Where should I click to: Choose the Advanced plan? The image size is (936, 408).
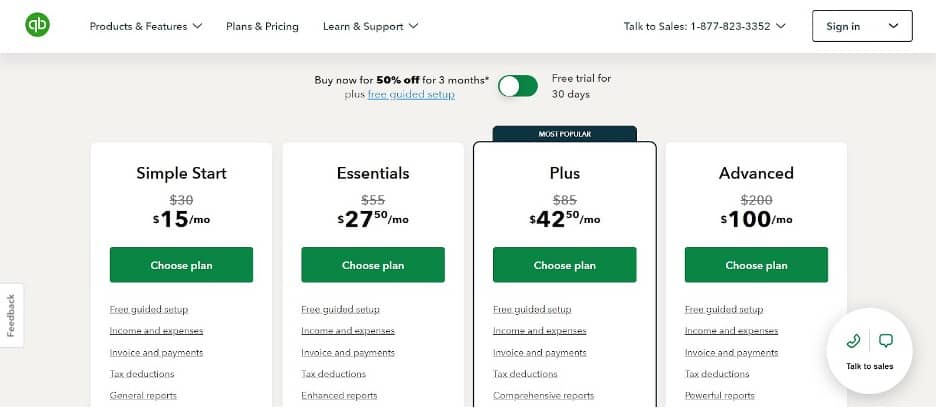coord(756,265)
